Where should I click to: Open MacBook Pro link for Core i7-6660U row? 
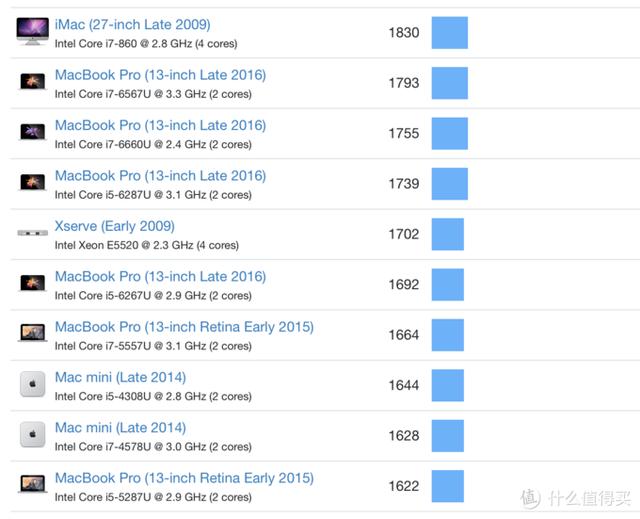click(160, 126)
